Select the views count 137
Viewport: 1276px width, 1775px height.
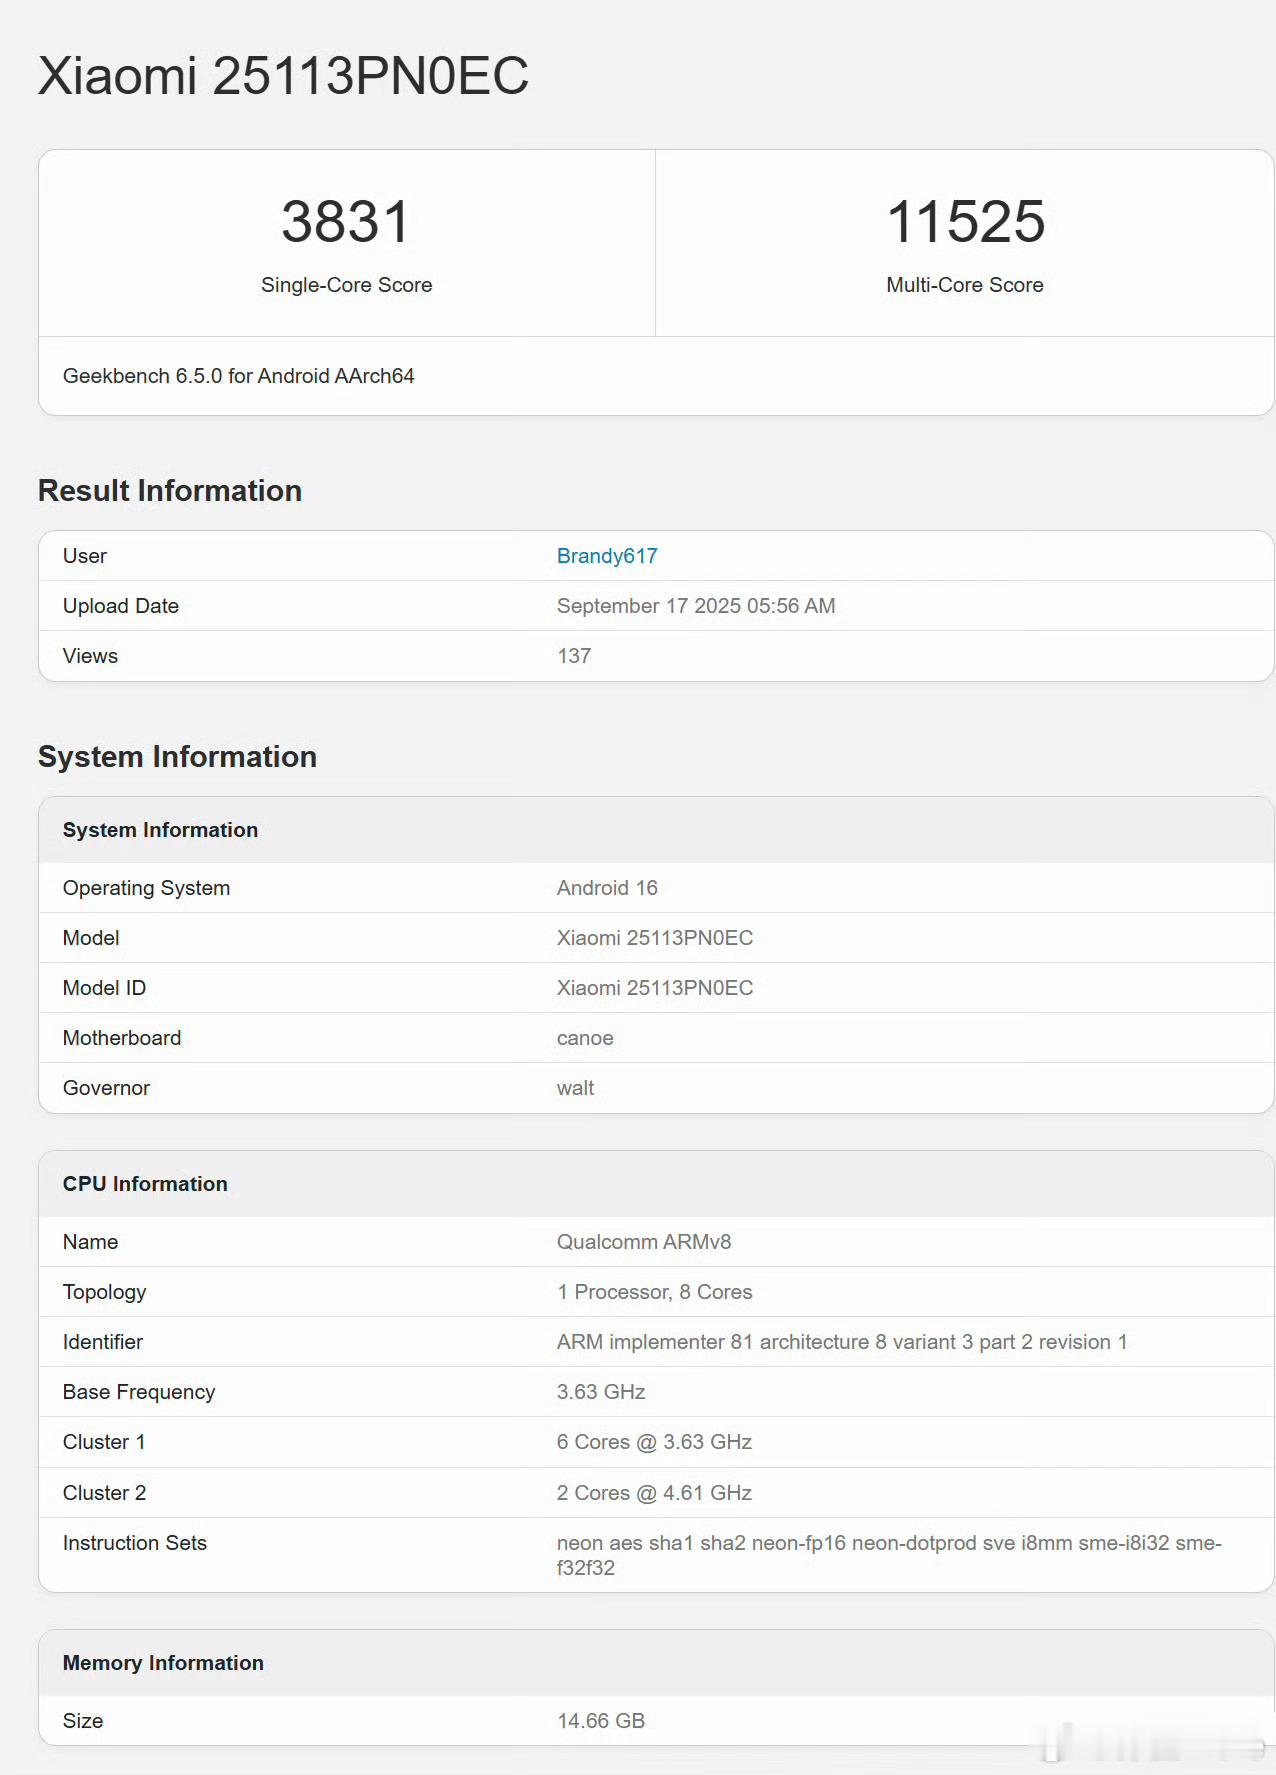(x=574, y=656)
